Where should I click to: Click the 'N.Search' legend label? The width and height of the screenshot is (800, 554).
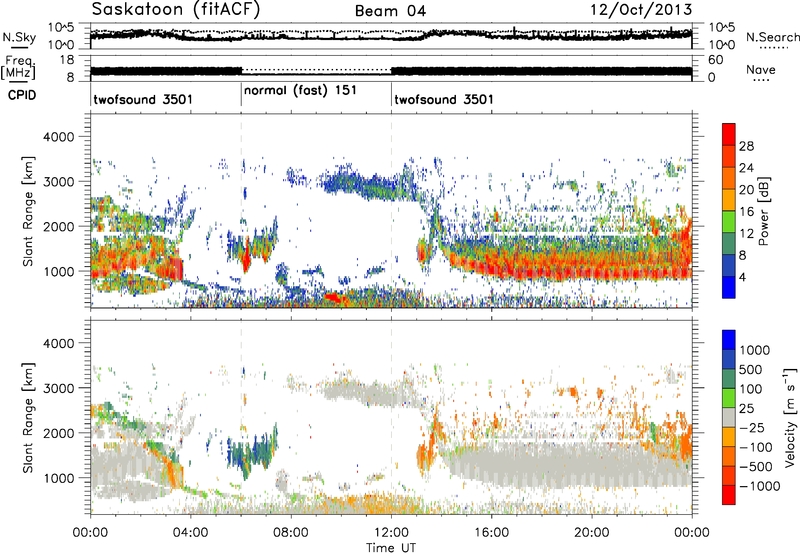[x=772, y=37]
